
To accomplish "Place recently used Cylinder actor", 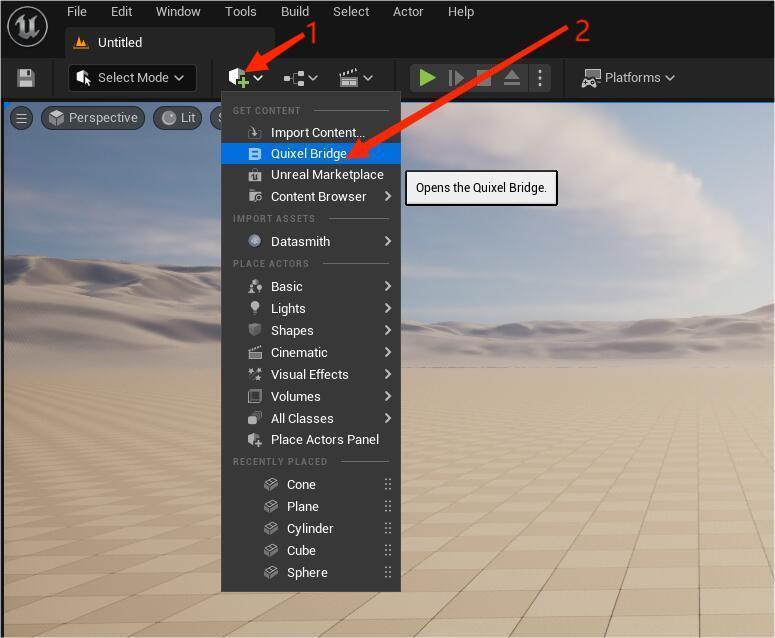I will 311,529.
